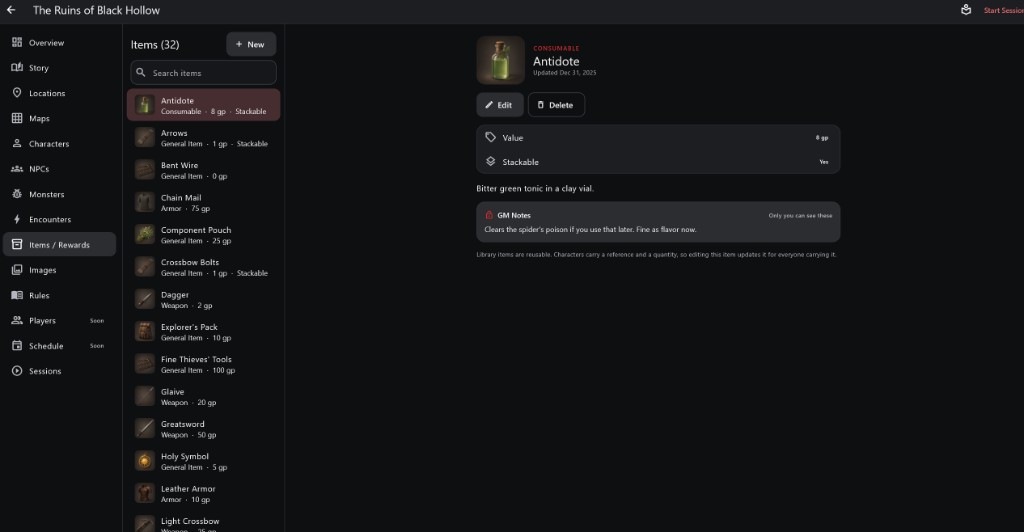Viewport: 1024px width, 532px height.
Task: Open the Characters section
Action: [59, 144]
